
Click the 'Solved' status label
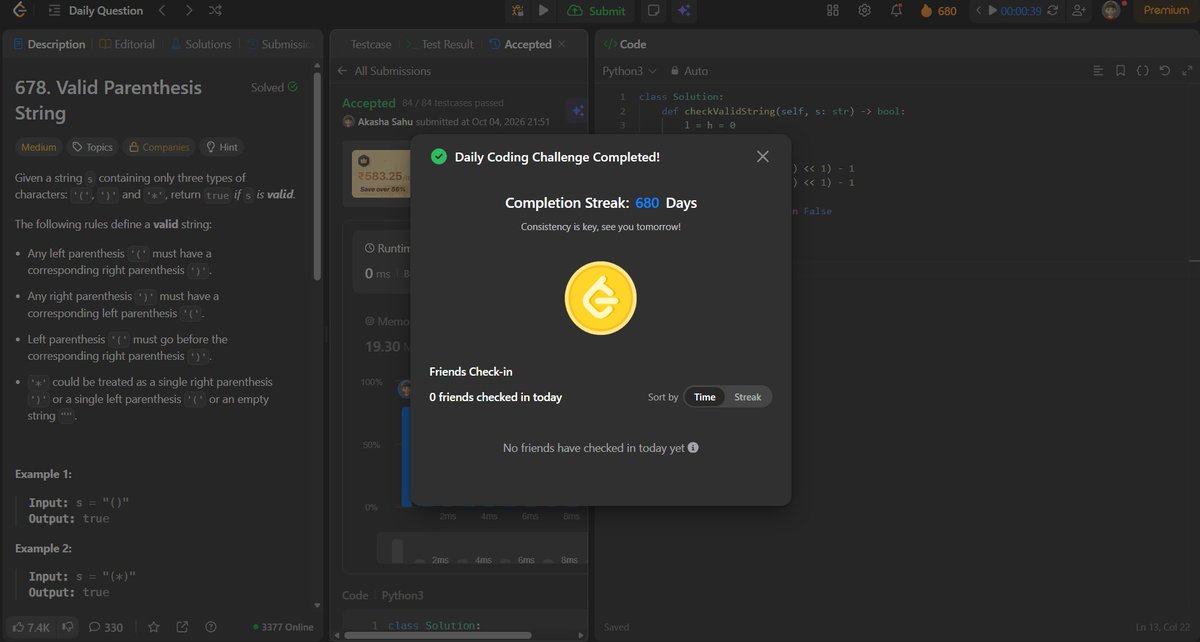tap(274, 87)
